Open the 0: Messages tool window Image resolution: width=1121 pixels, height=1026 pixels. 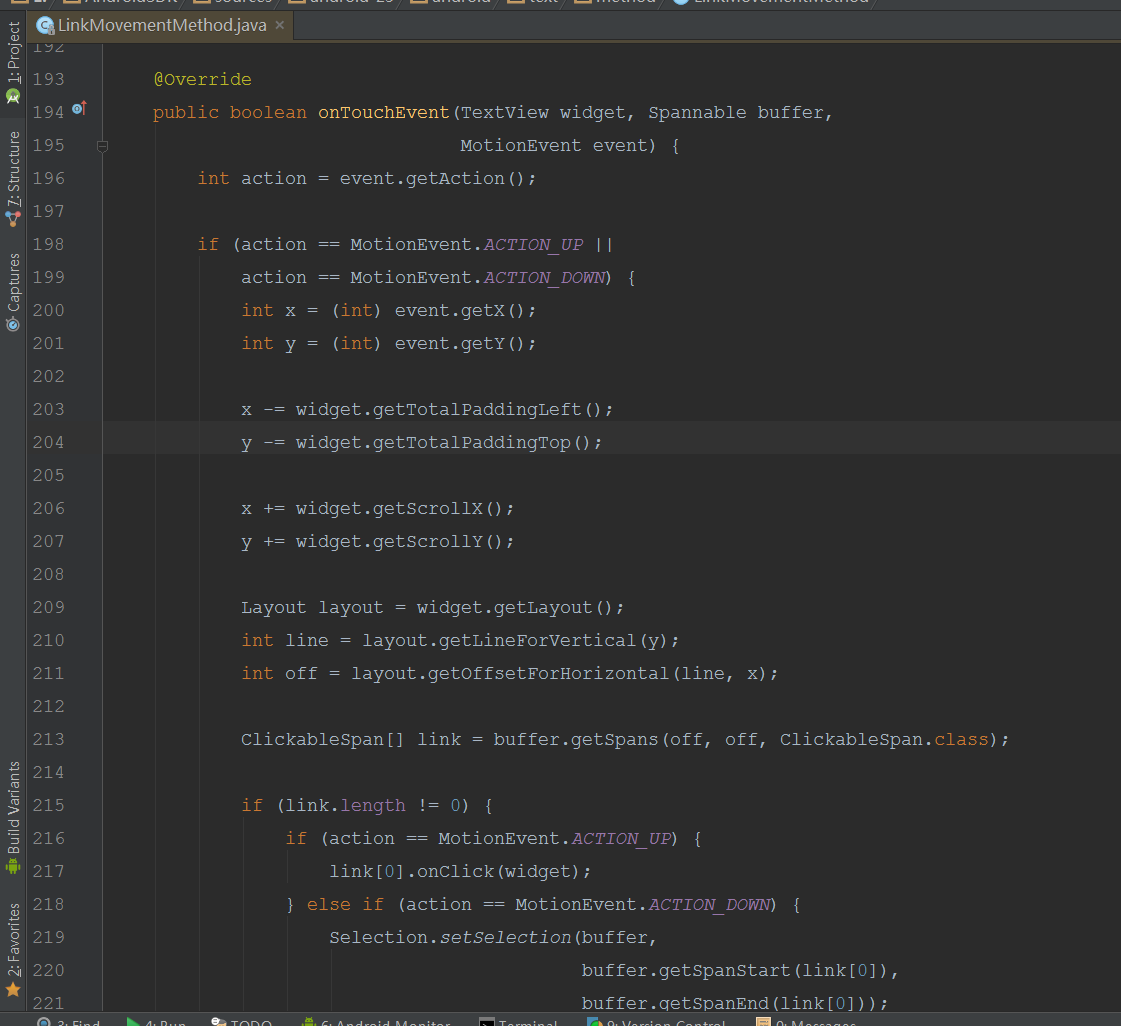pos(806,1022)
